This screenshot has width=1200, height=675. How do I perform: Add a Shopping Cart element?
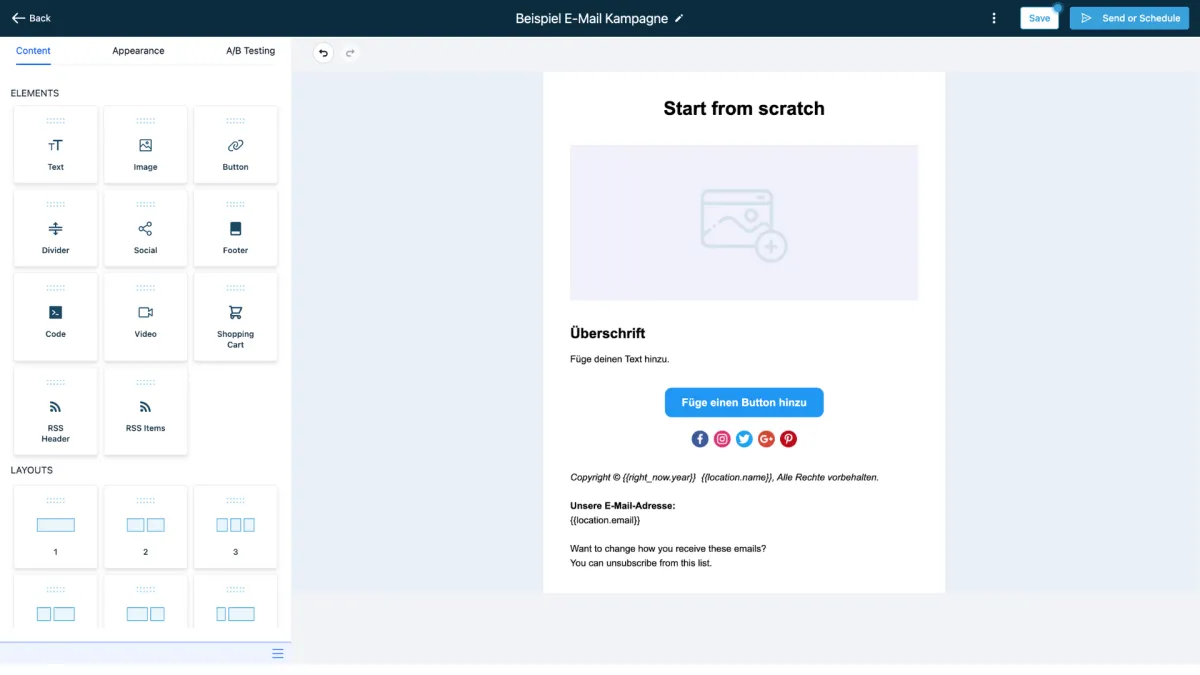pyautogui.click(x=235, y=317)
